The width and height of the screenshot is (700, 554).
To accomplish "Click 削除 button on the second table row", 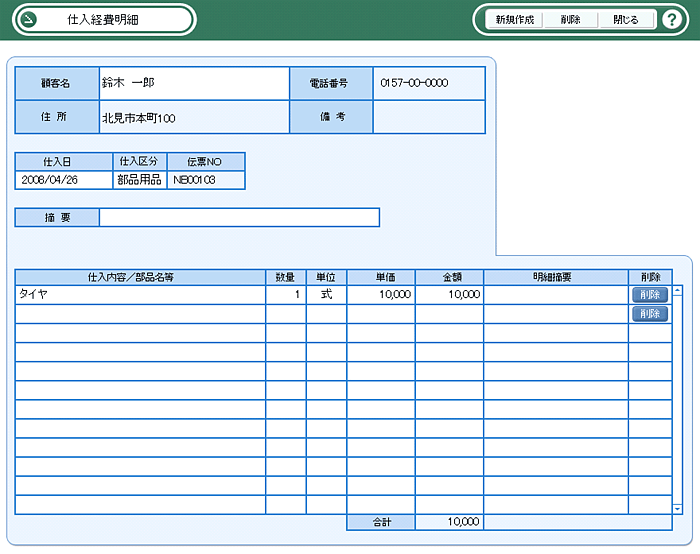I will tap(649, 314).
